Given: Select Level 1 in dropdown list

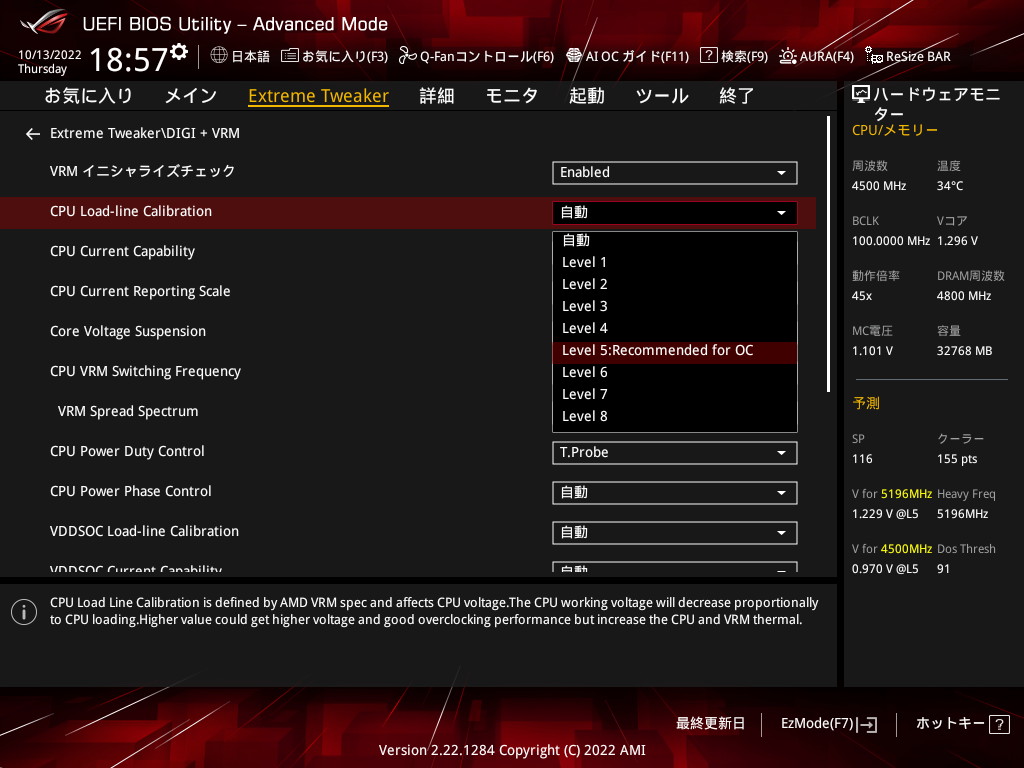Looking at the screenshot, I should click(675, 262).
